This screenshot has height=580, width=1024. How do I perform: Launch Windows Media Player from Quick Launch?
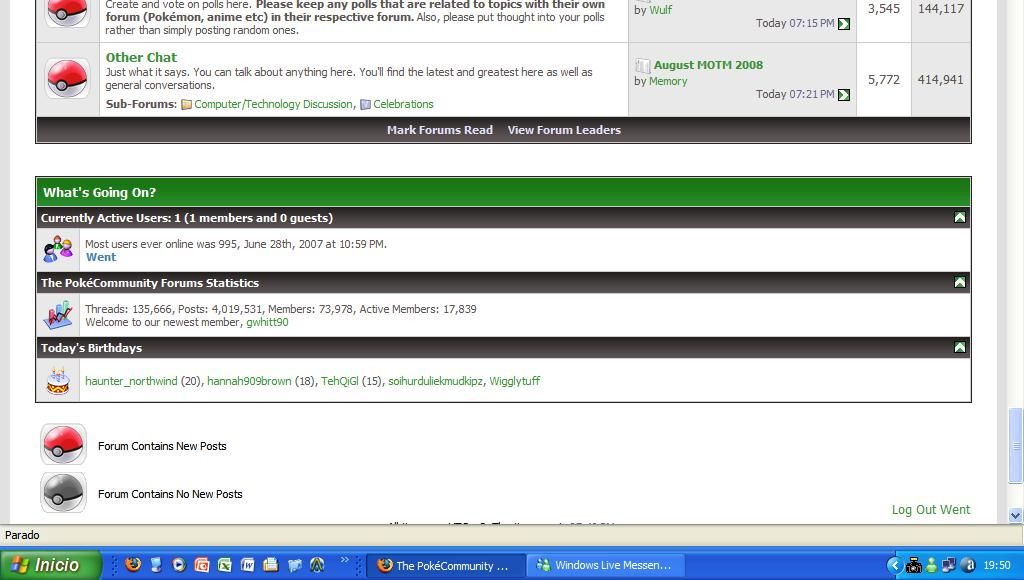pyautogui.click(x=179, y=564)
